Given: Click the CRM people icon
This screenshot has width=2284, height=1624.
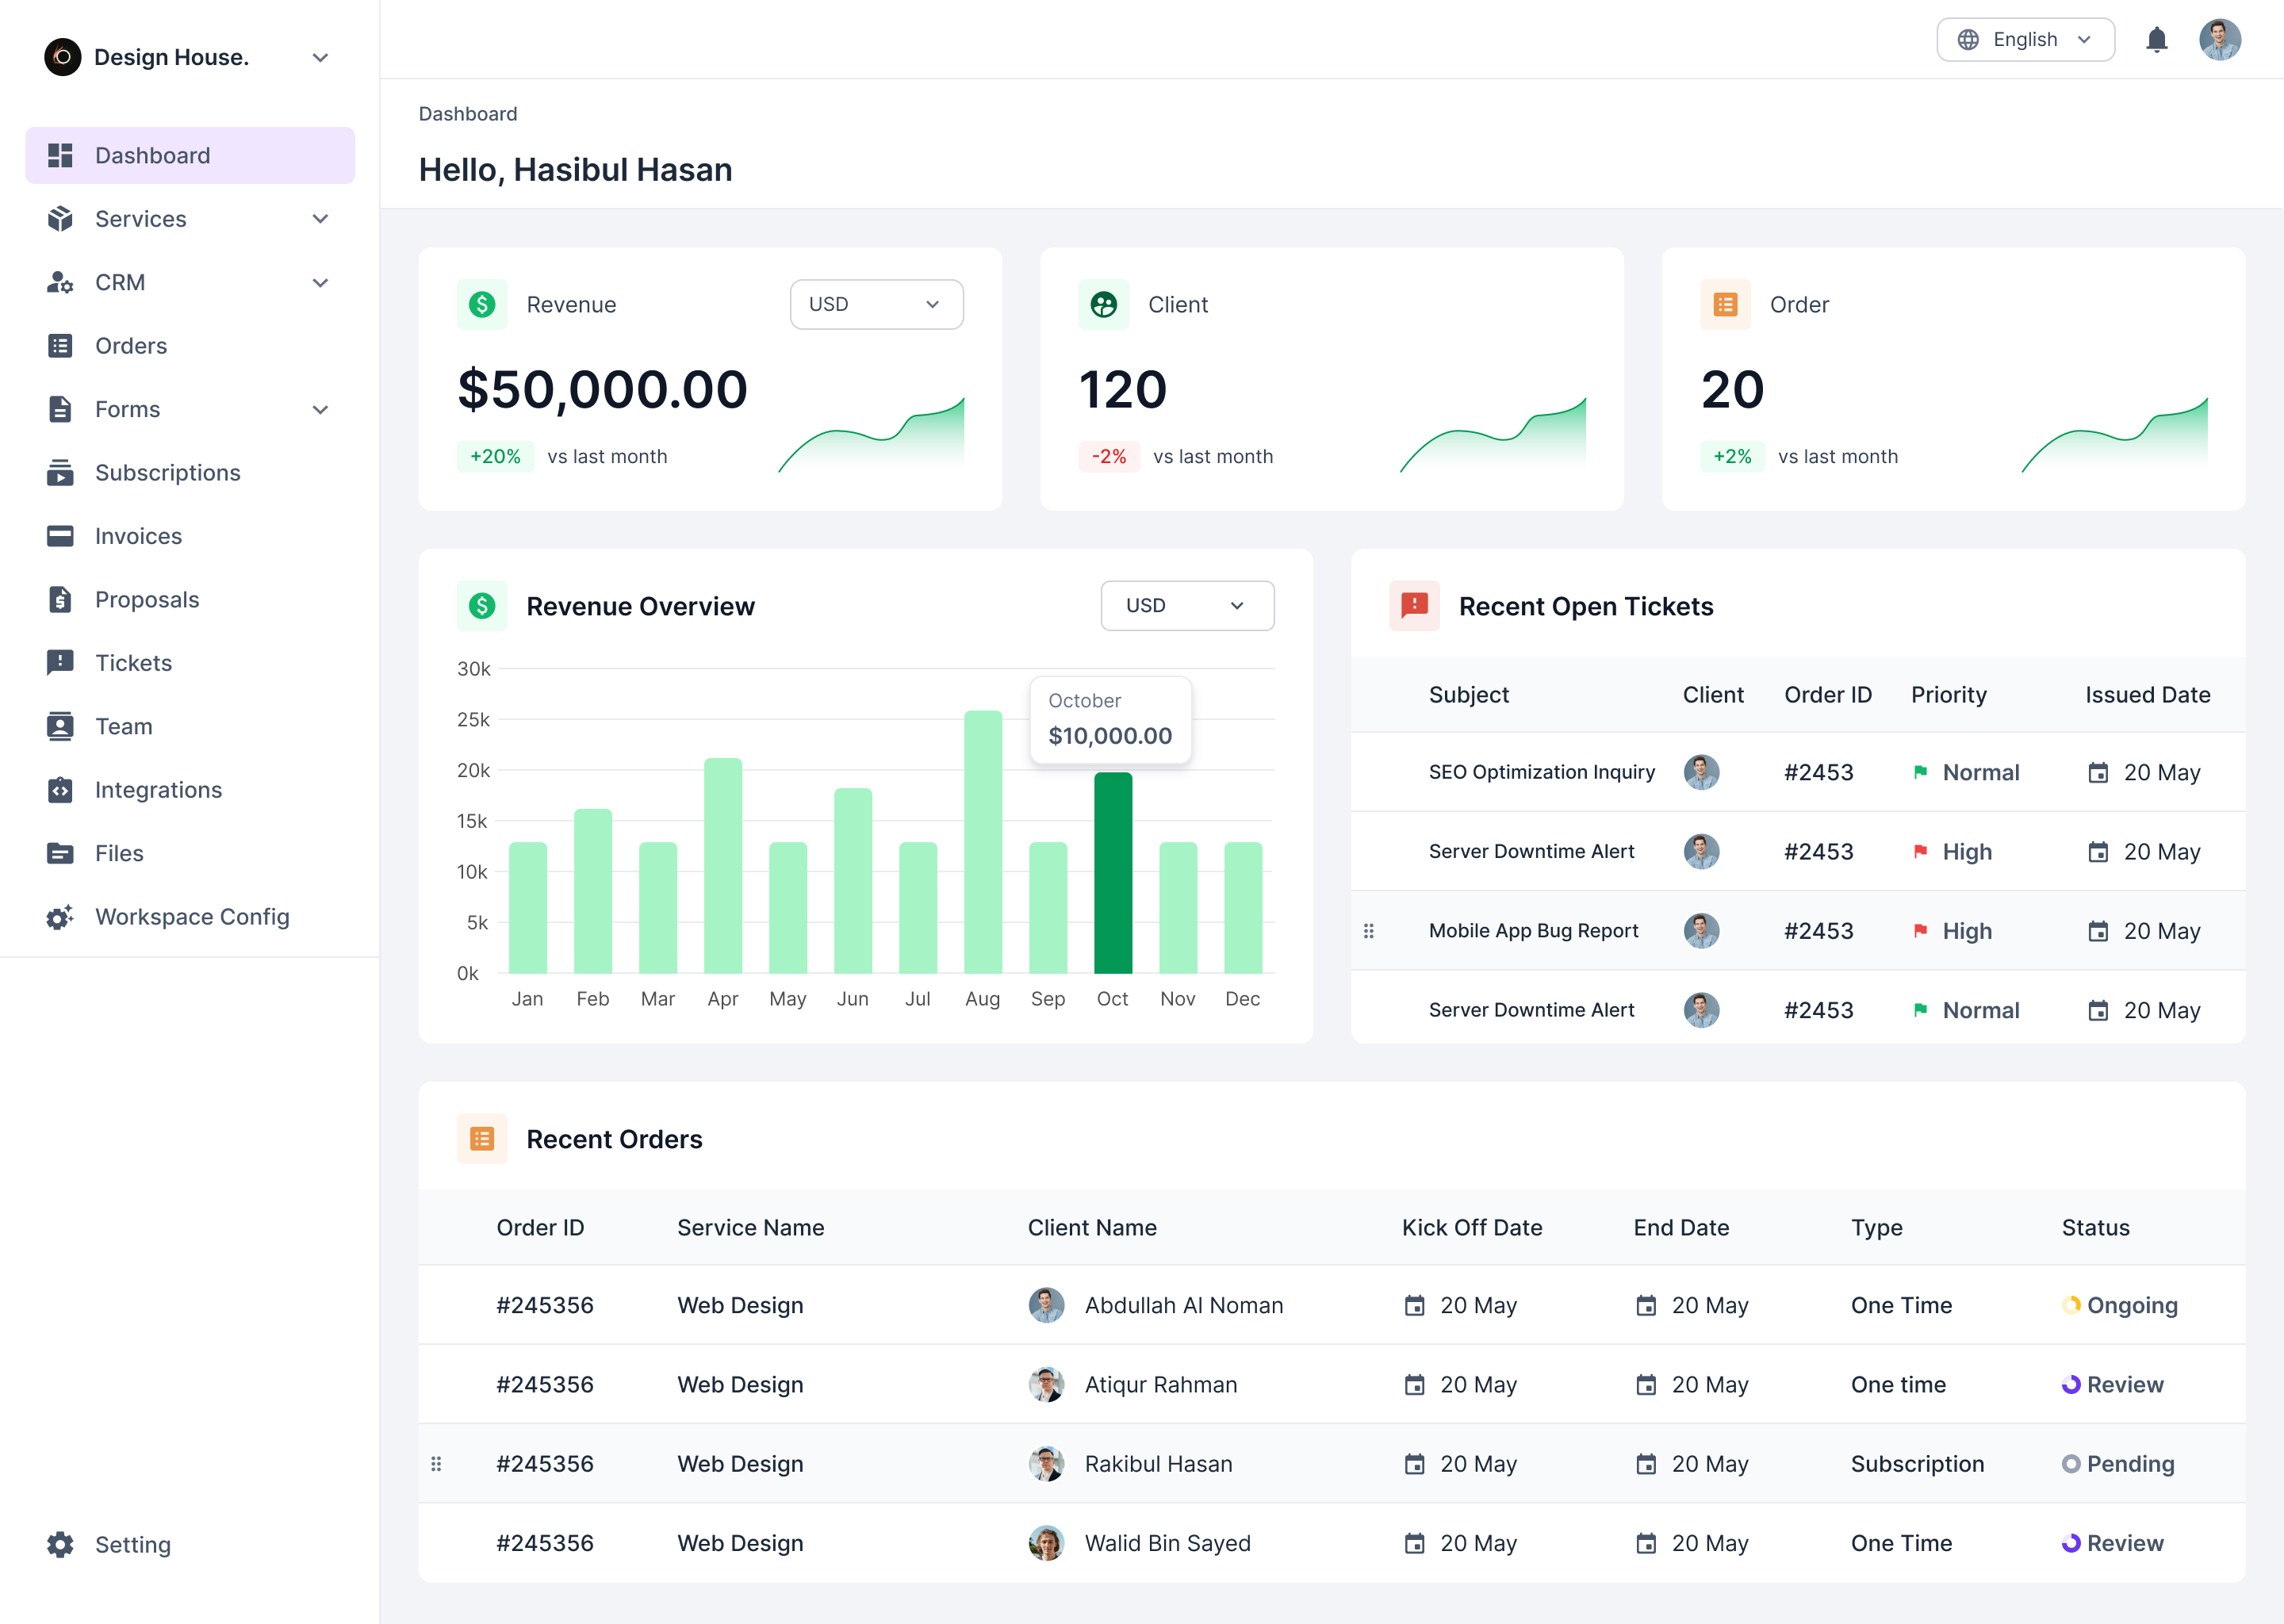Looking at the screenshot, I should (60, 283).
